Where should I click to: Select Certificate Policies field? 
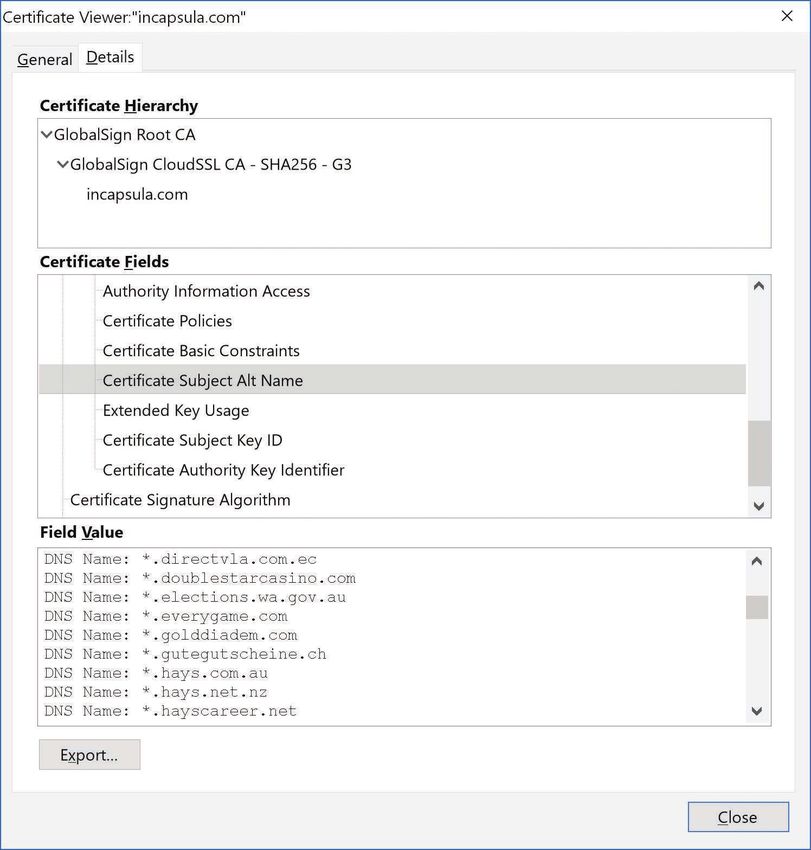(167, 321)
